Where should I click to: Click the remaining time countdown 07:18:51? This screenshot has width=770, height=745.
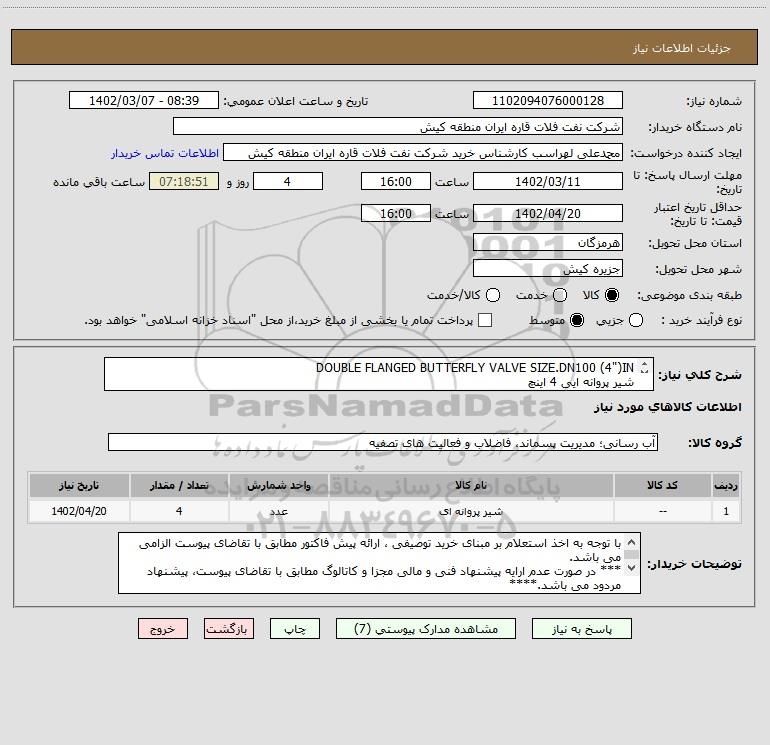184,181
